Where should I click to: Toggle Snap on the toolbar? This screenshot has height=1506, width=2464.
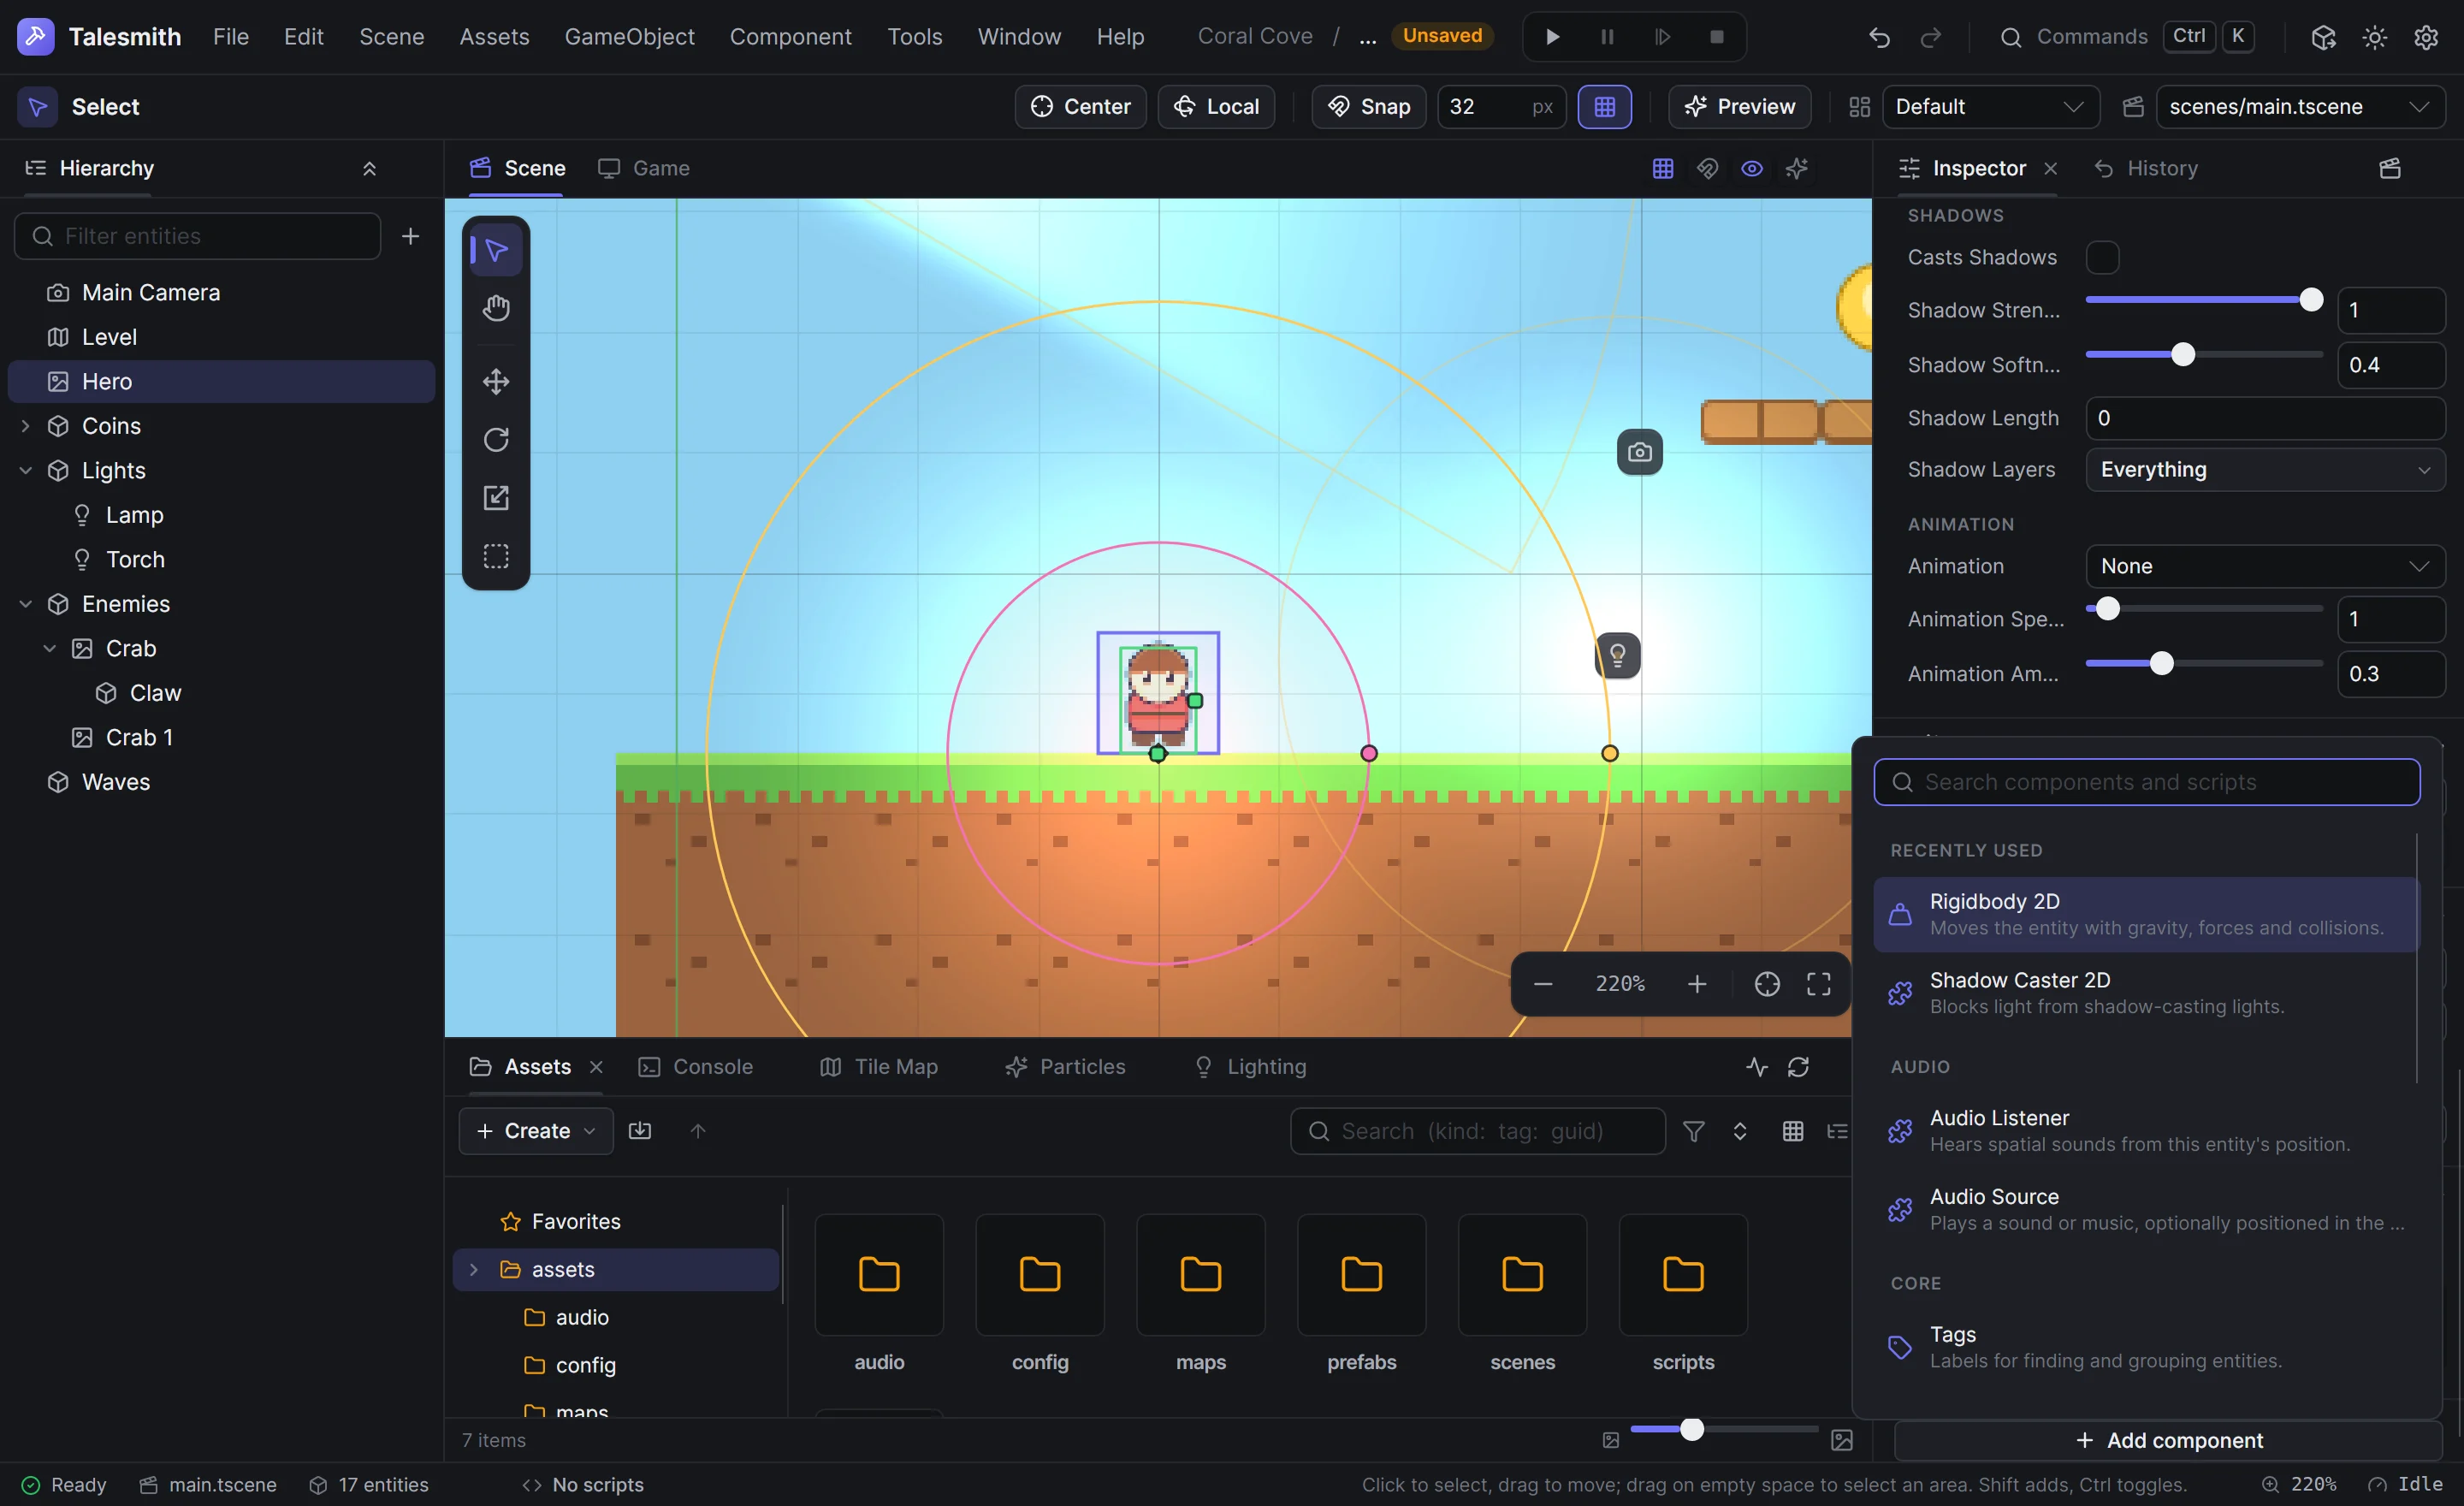click(x=1368, y=106)
